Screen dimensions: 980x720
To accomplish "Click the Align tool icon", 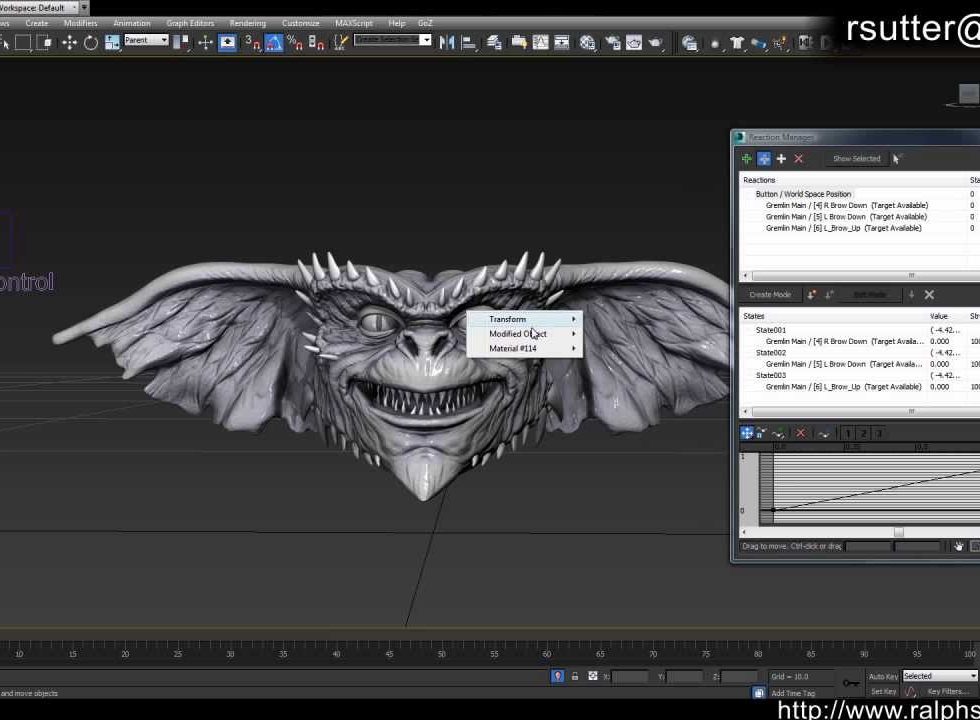I will coord(468,42).
